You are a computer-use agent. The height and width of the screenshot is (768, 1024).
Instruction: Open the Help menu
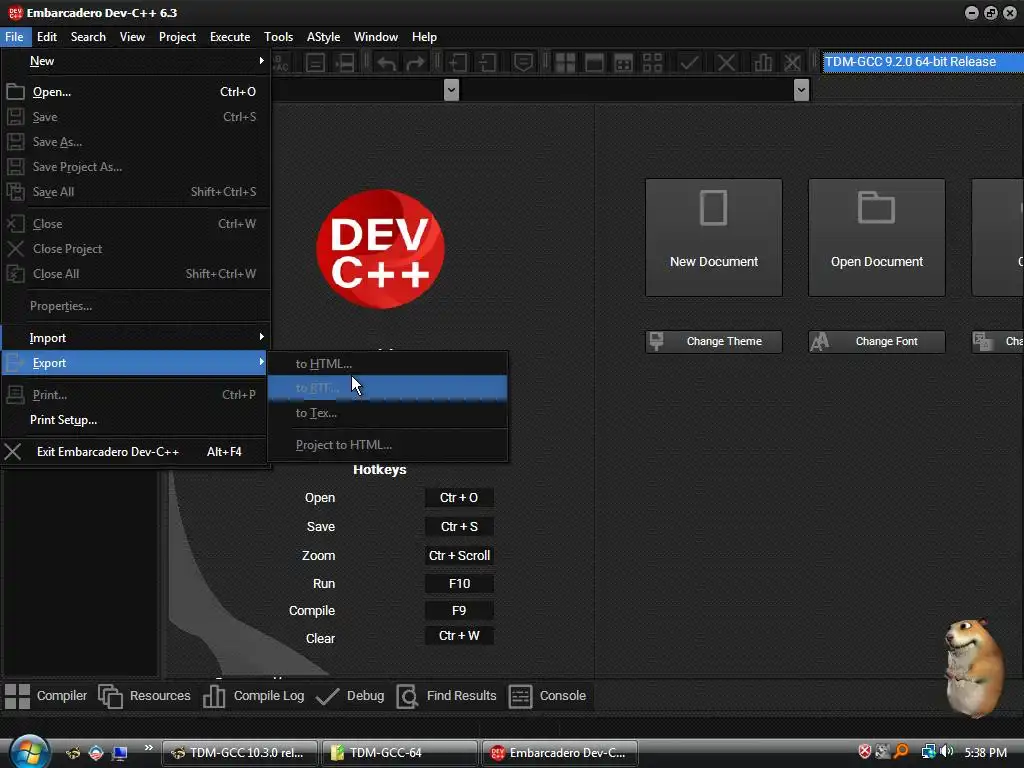tap(424, 37)
